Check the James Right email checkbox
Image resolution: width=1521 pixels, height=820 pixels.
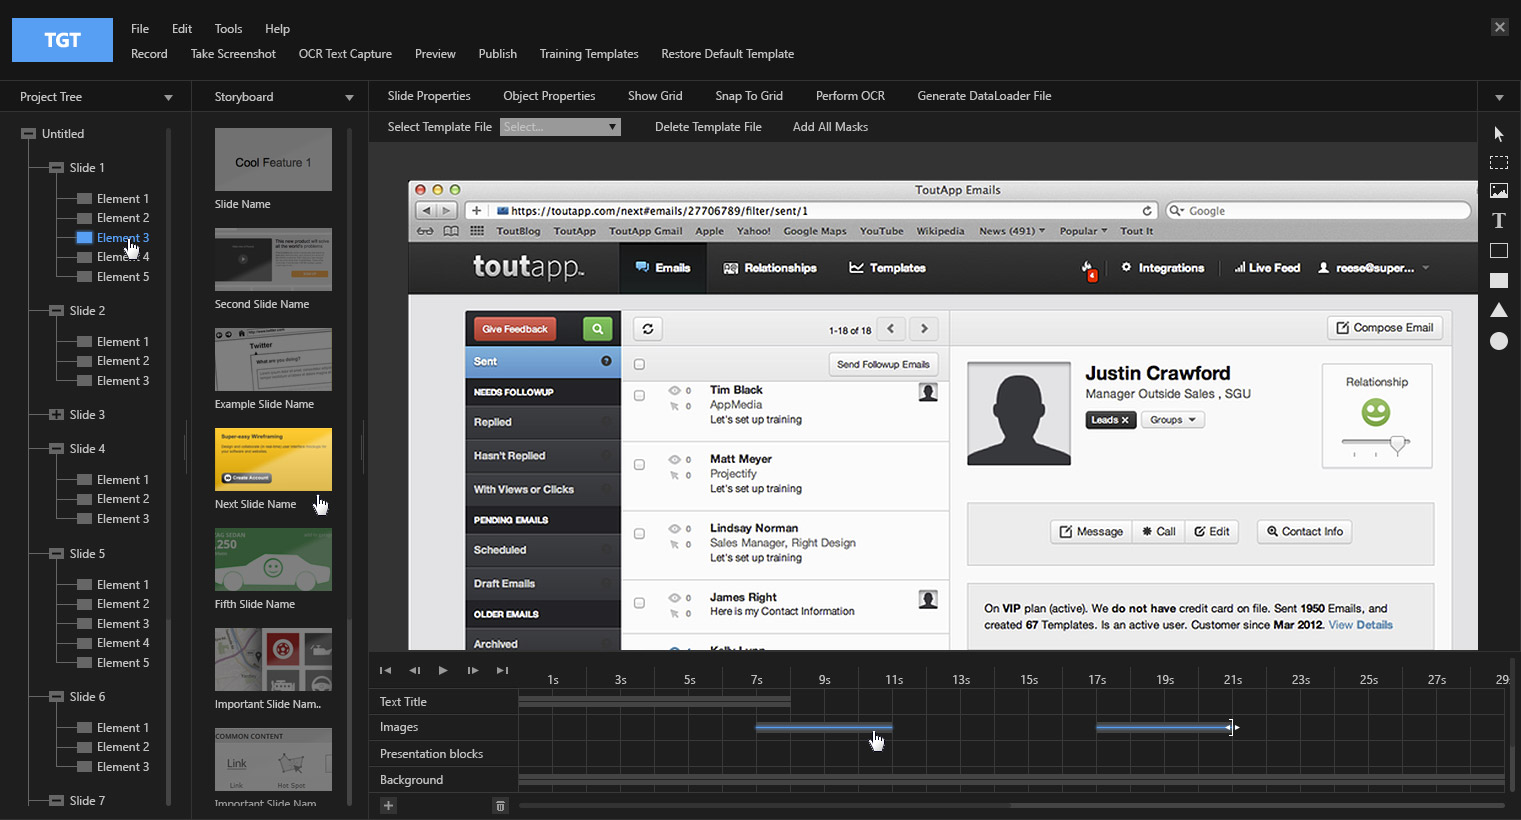639,603
